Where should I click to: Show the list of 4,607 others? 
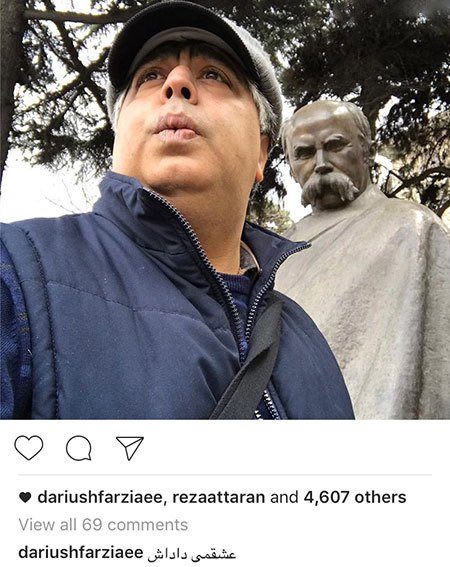coord(355,497)
